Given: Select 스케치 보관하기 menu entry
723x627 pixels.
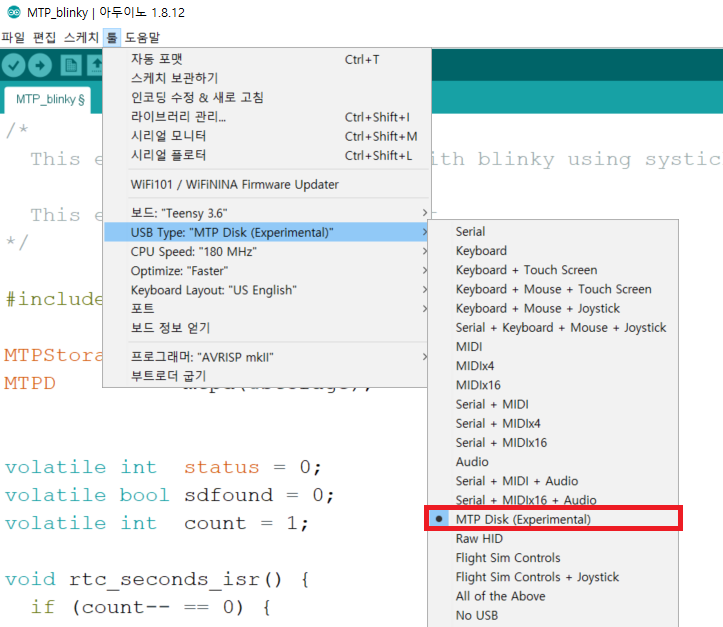Looking at the screenshot, I should click(x=267, y=78).
